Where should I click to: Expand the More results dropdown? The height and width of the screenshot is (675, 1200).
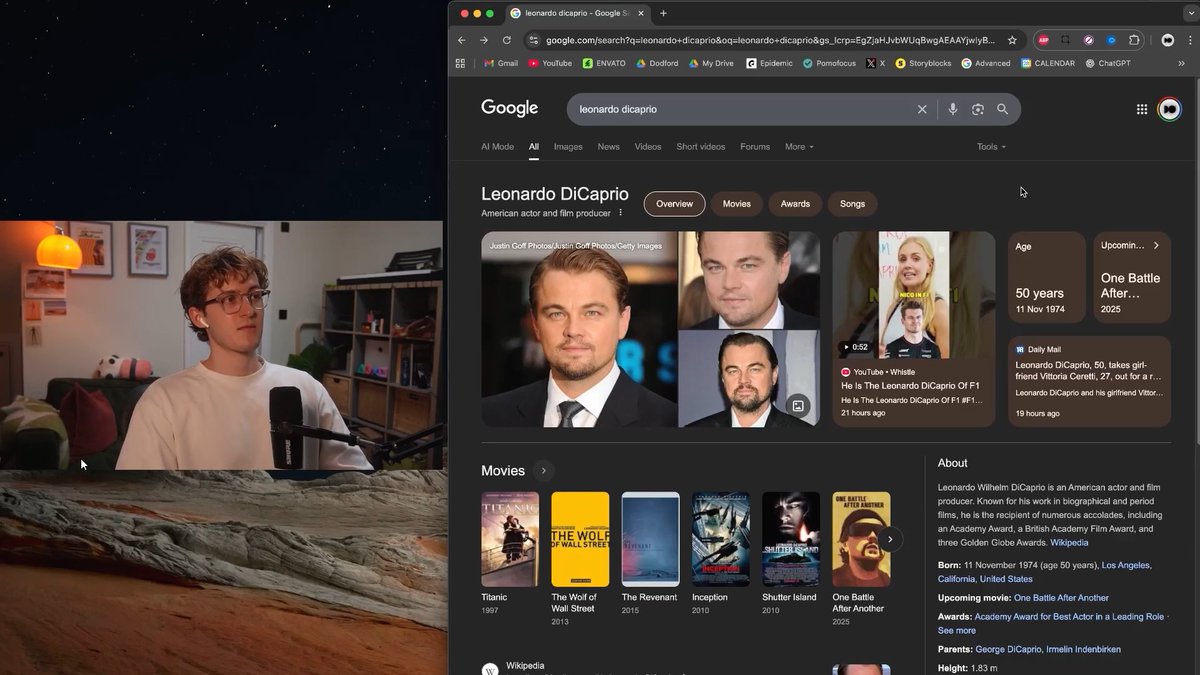[799, 147]
